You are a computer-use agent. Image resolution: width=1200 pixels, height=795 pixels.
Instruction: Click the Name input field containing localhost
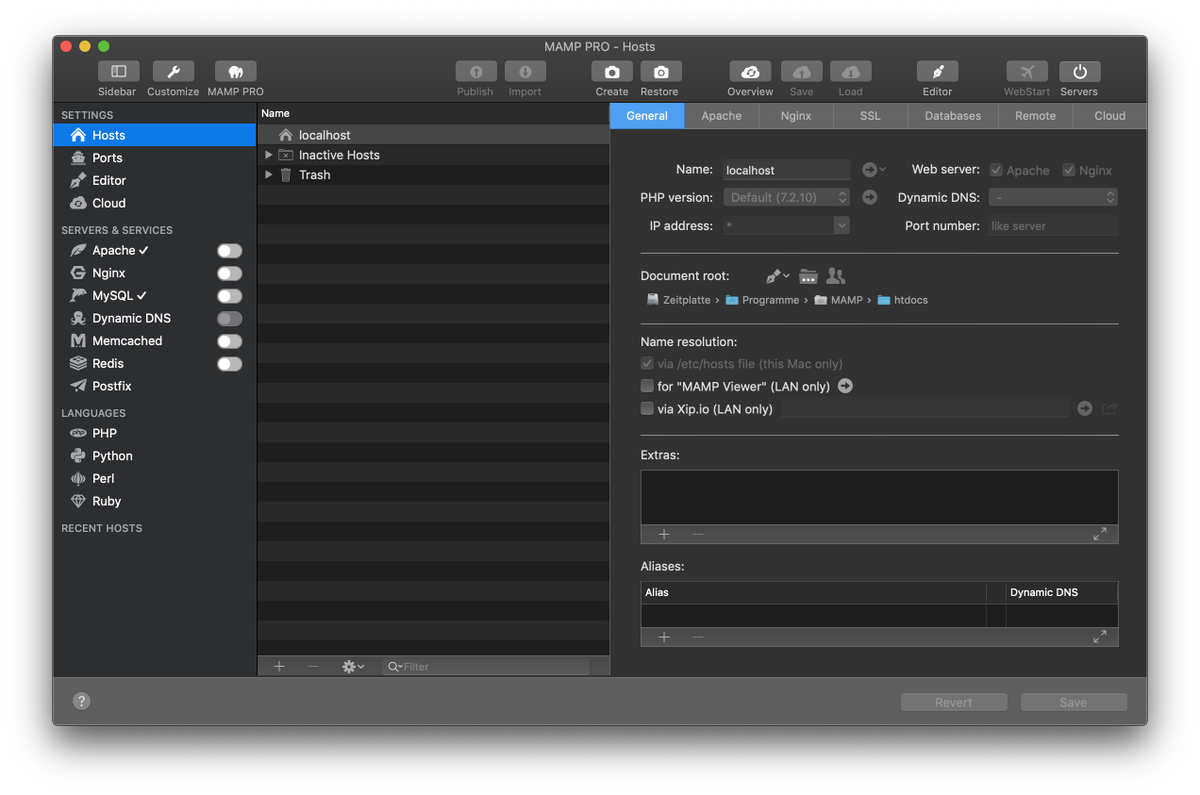[x=787, y=170]
